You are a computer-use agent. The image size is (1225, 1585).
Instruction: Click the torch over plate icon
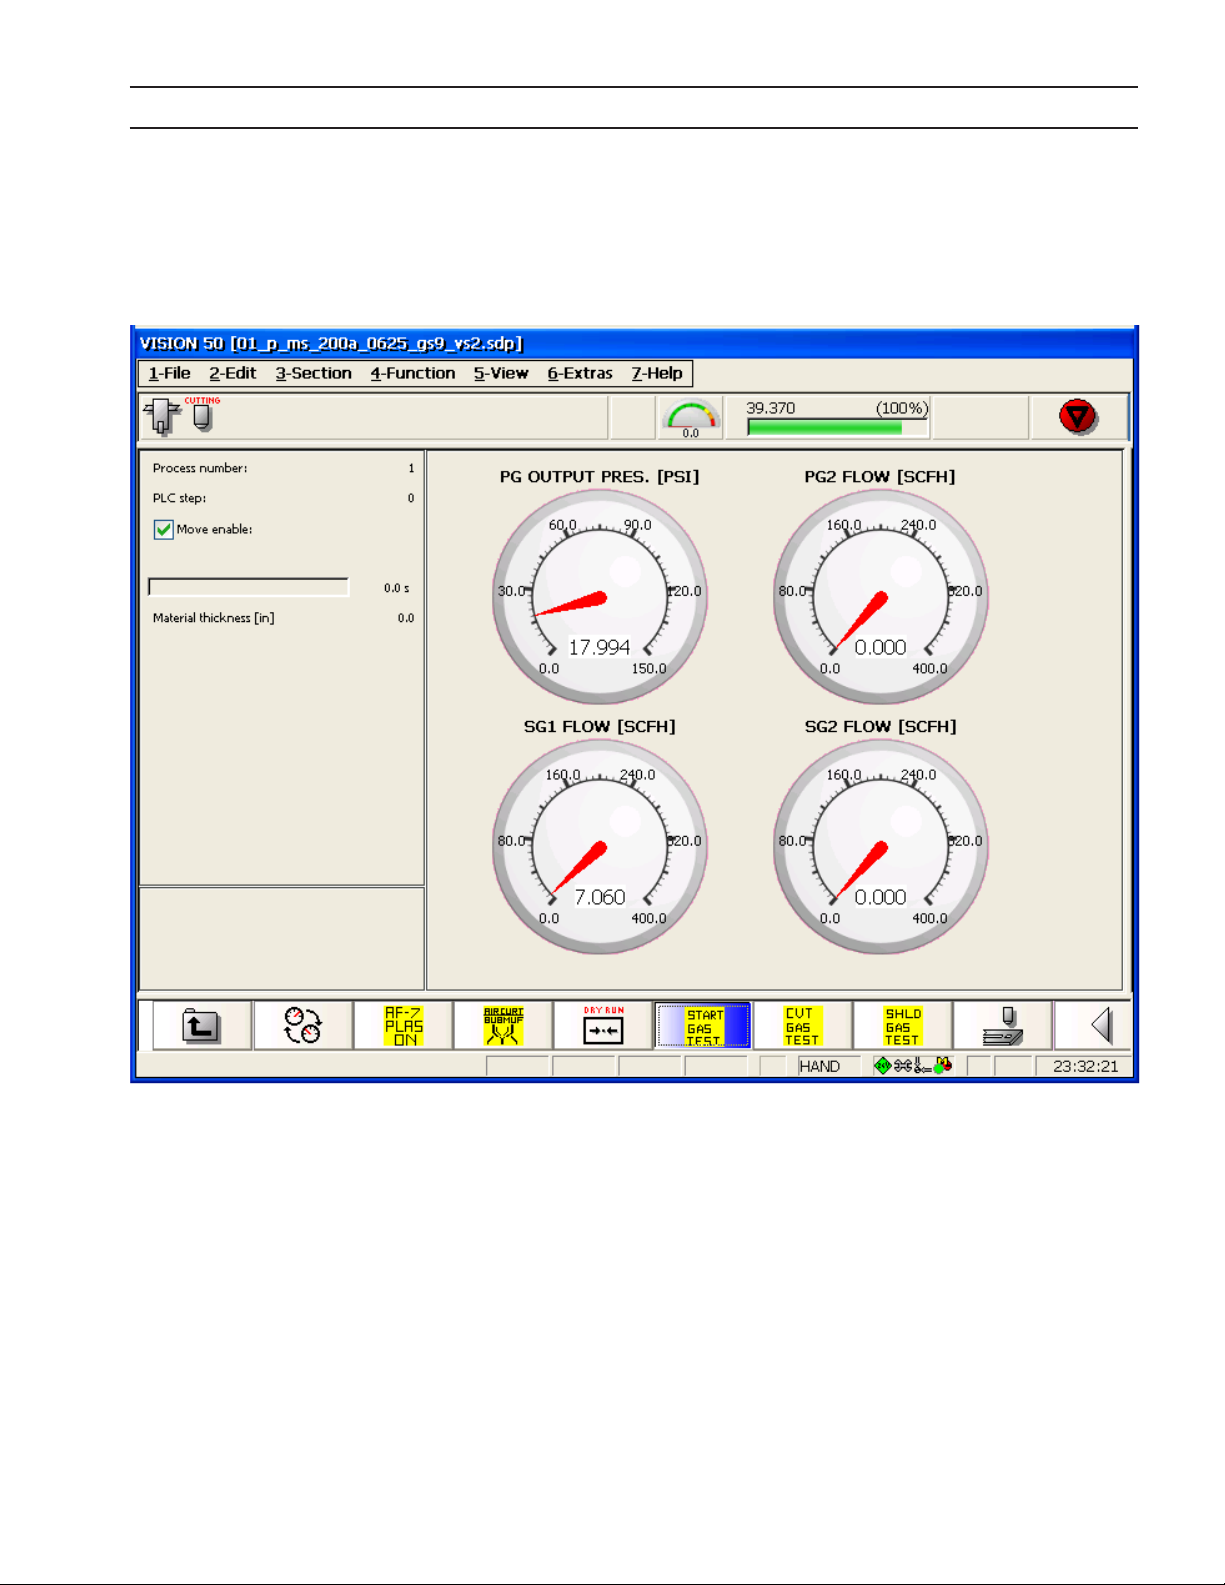1002,1026
